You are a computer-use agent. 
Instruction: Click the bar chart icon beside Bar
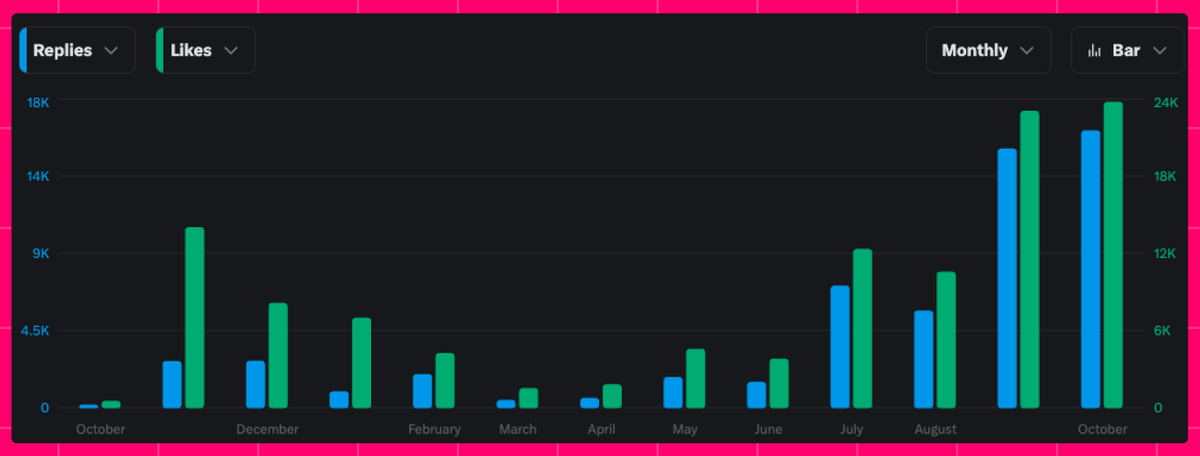click(x=1095, y=50)
